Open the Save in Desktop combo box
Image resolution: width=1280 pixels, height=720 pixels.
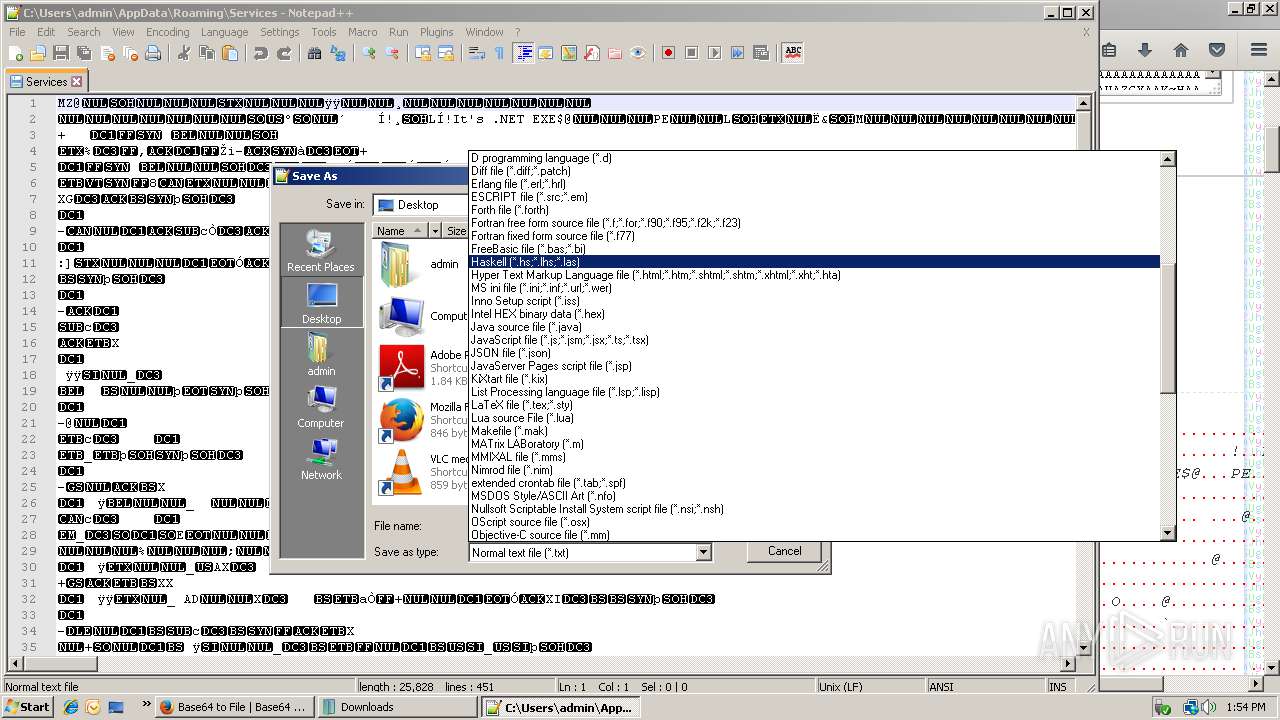pyautogui.click(x=421, y=205)
